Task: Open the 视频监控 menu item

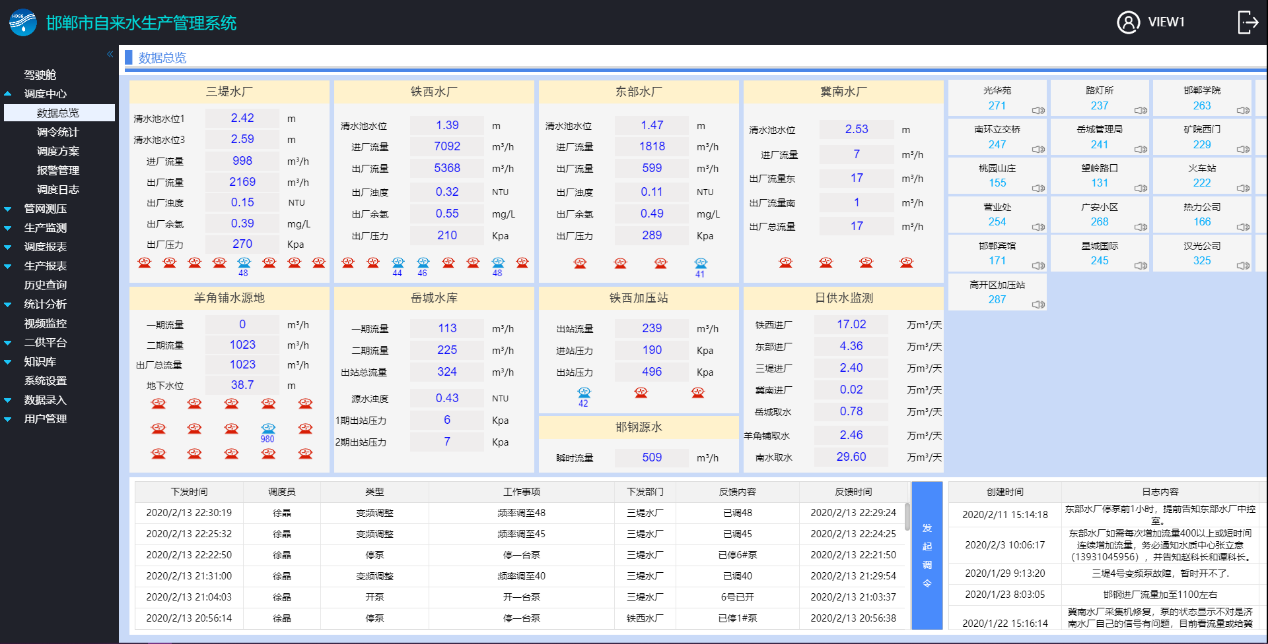Action: (46, 323)
